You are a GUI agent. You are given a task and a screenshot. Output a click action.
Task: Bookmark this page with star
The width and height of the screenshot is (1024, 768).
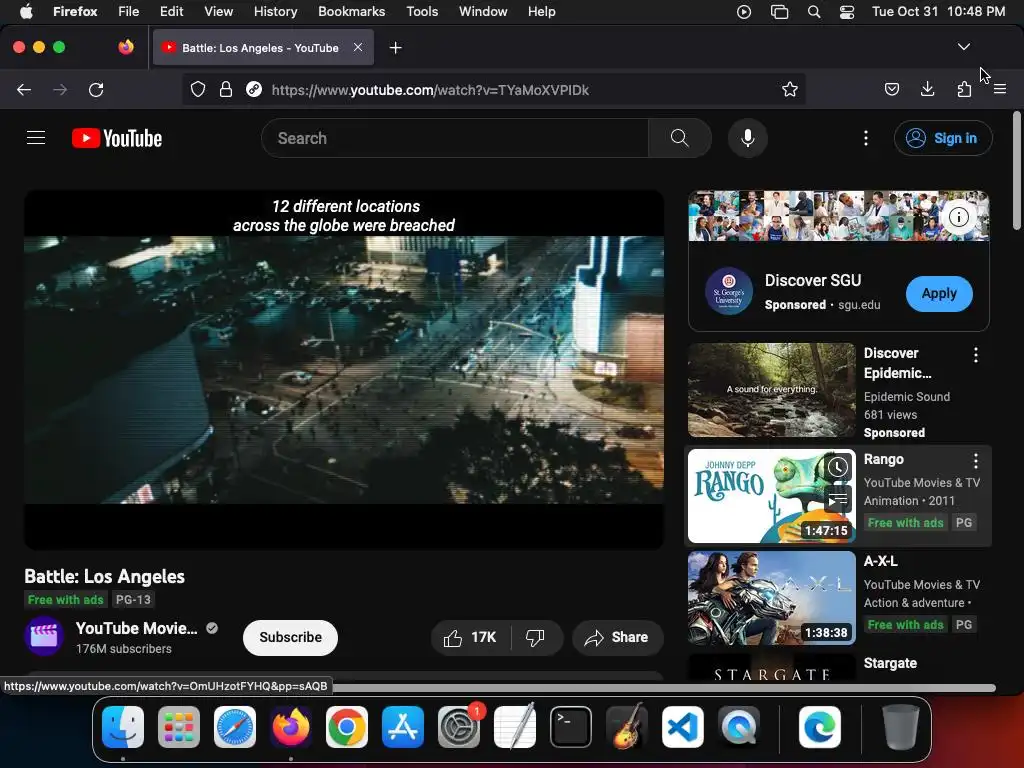coord(790,89)
